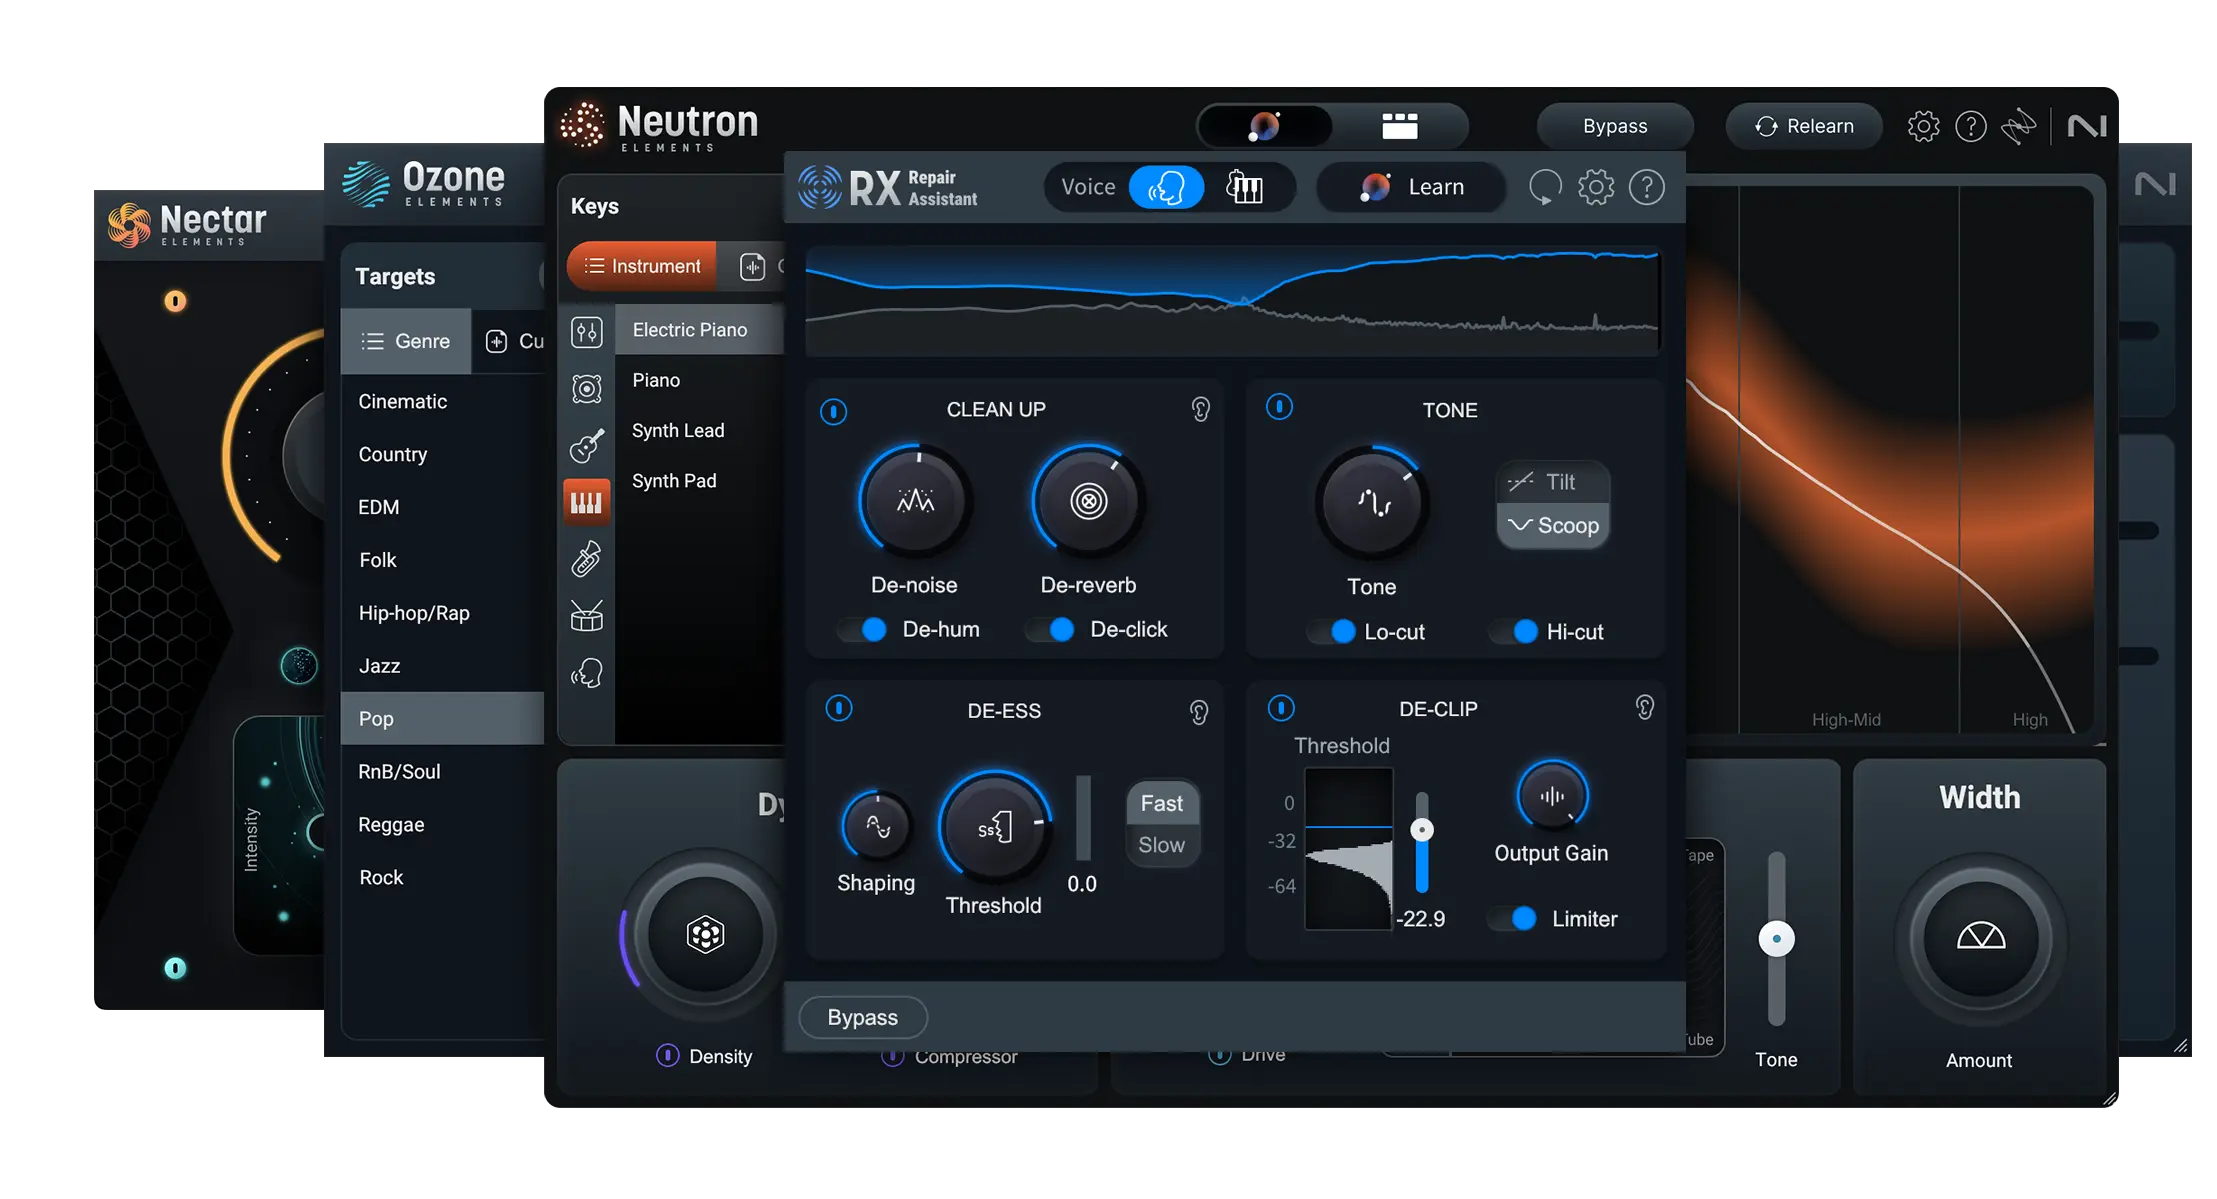Toggle the De-ess module power button

[839, 708]
